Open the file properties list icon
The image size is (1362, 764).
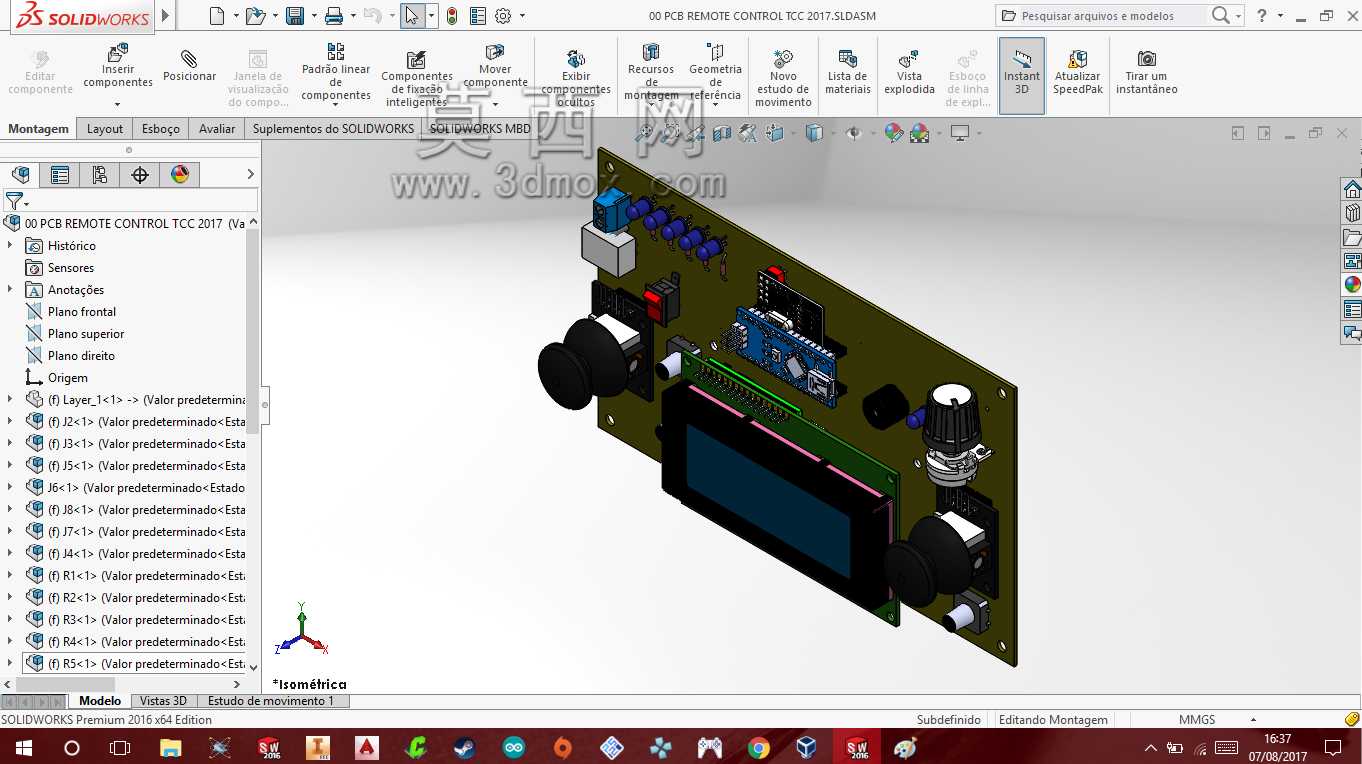coord(478,16)
